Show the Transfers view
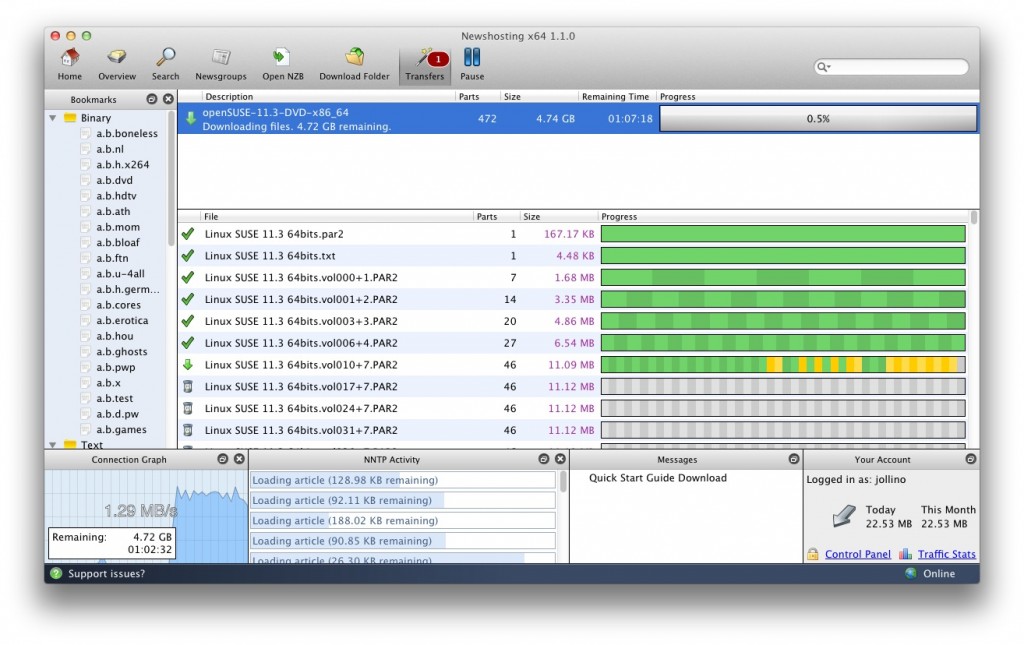1024x645 pixels. 424,65
